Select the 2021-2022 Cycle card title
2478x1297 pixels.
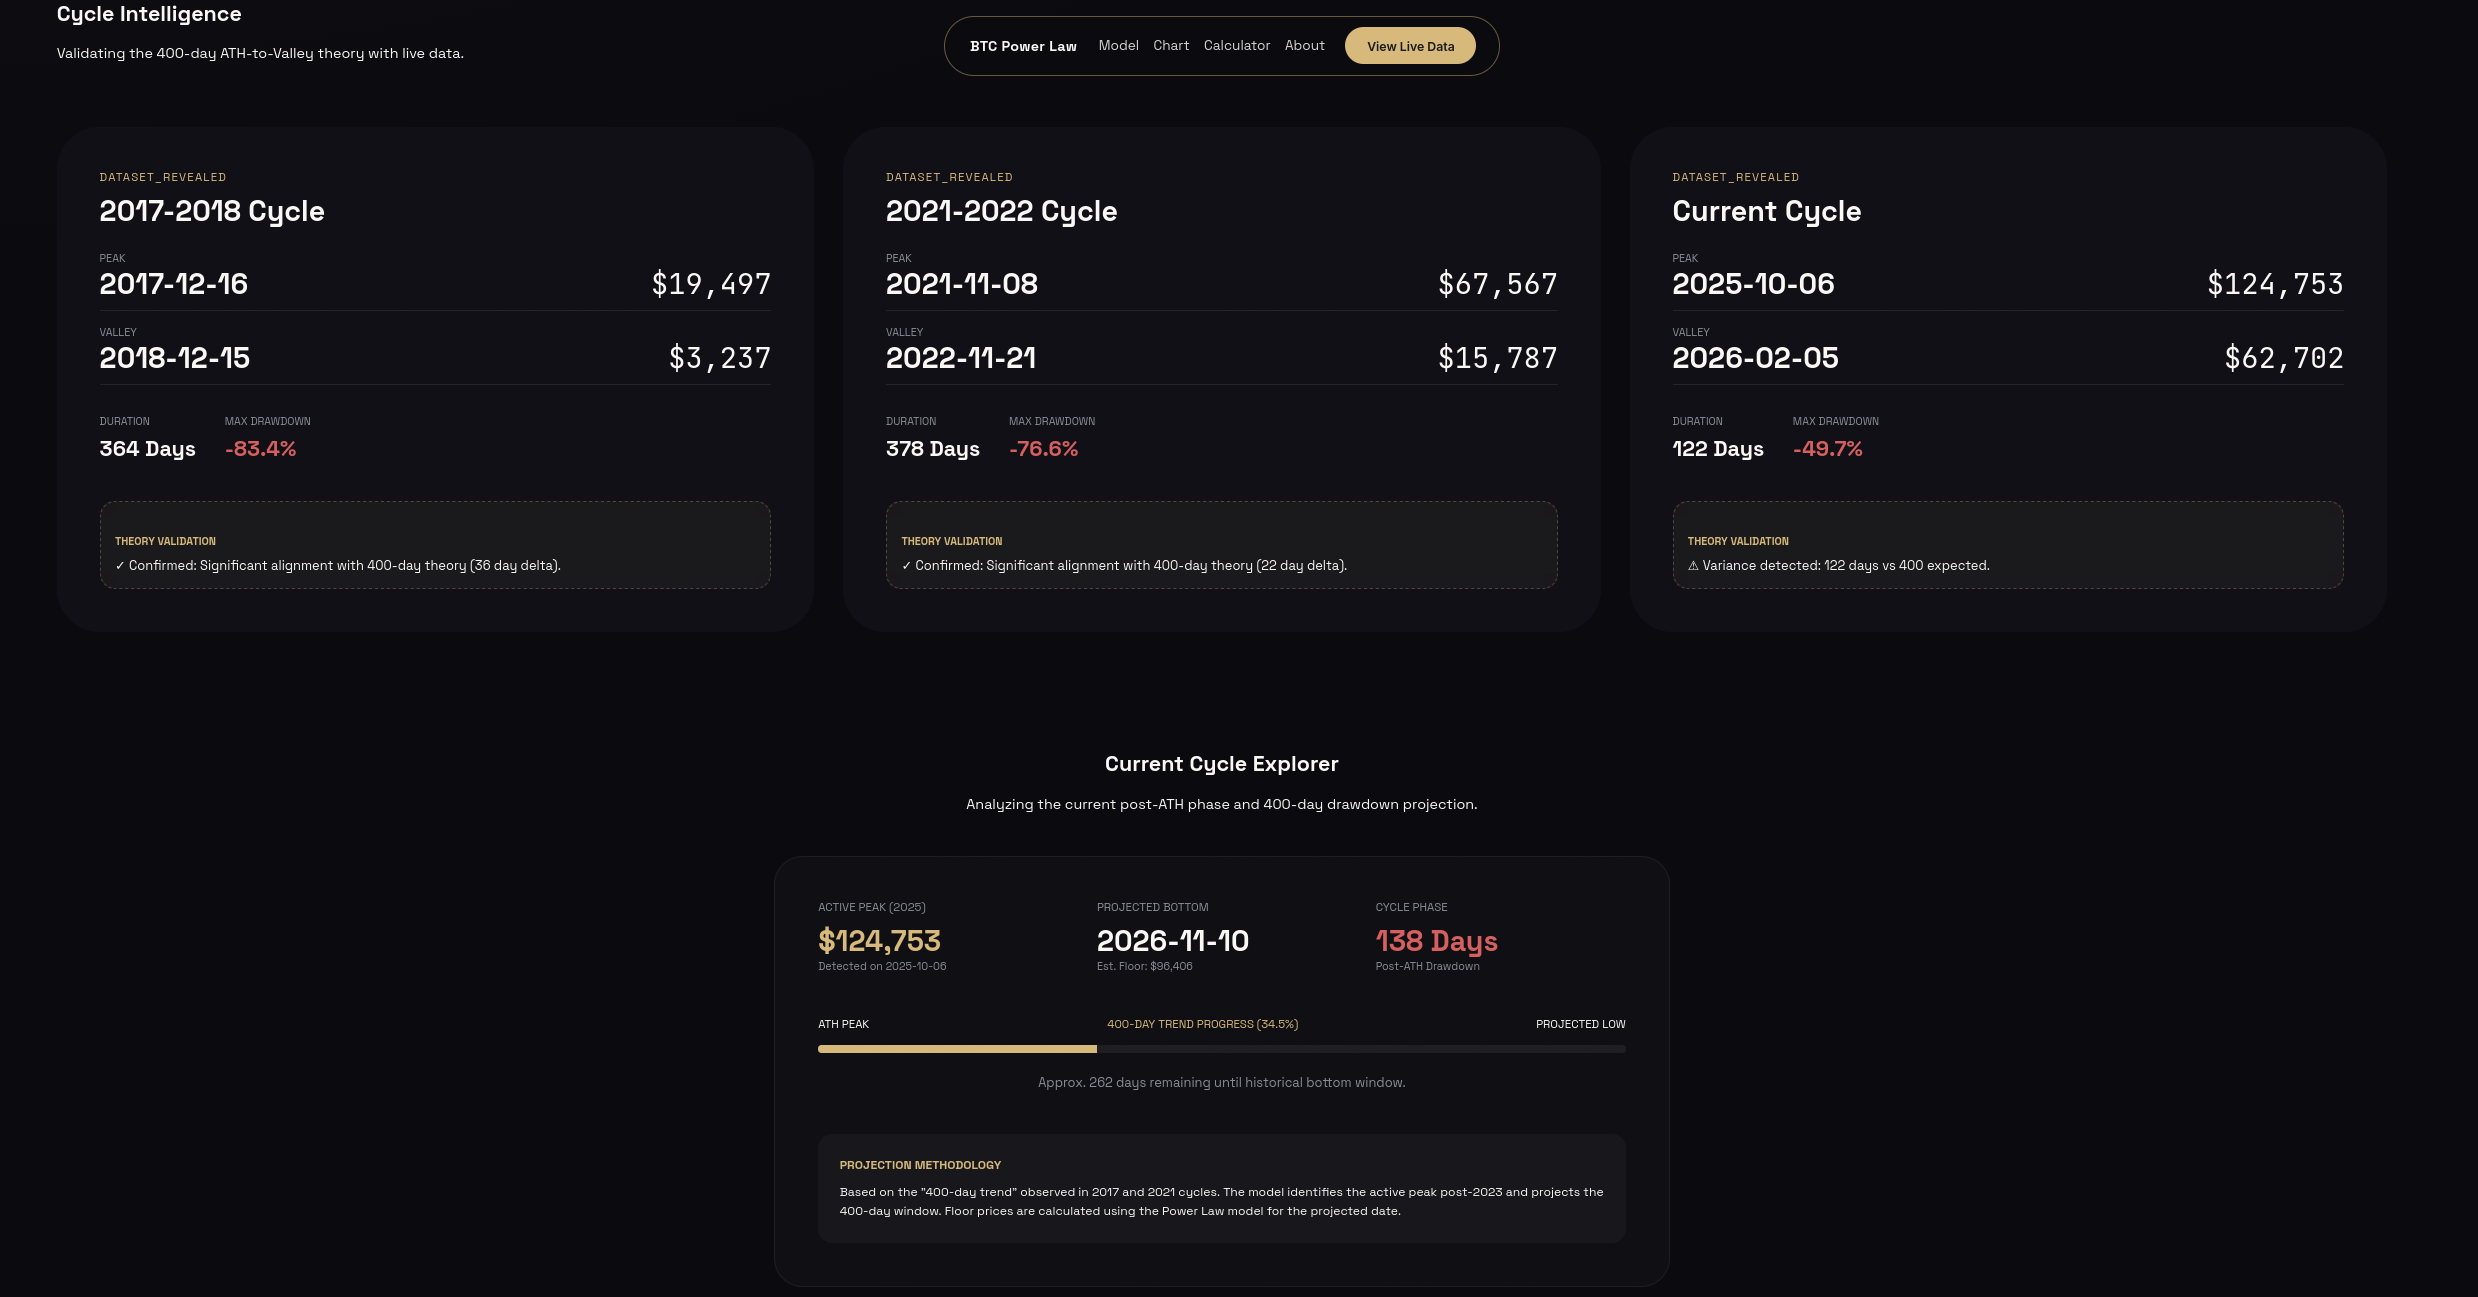pyautogui.click(x=1001, y=211)
